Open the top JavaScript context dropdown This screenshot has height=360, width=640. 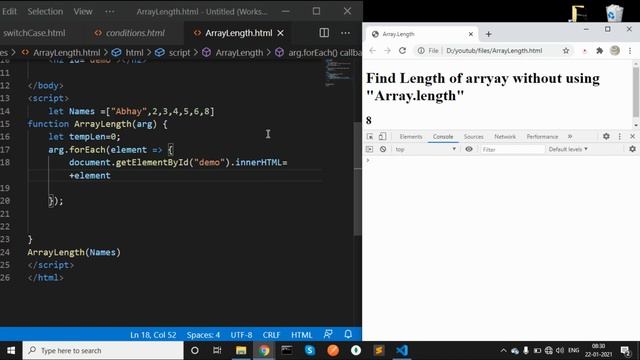425,149
